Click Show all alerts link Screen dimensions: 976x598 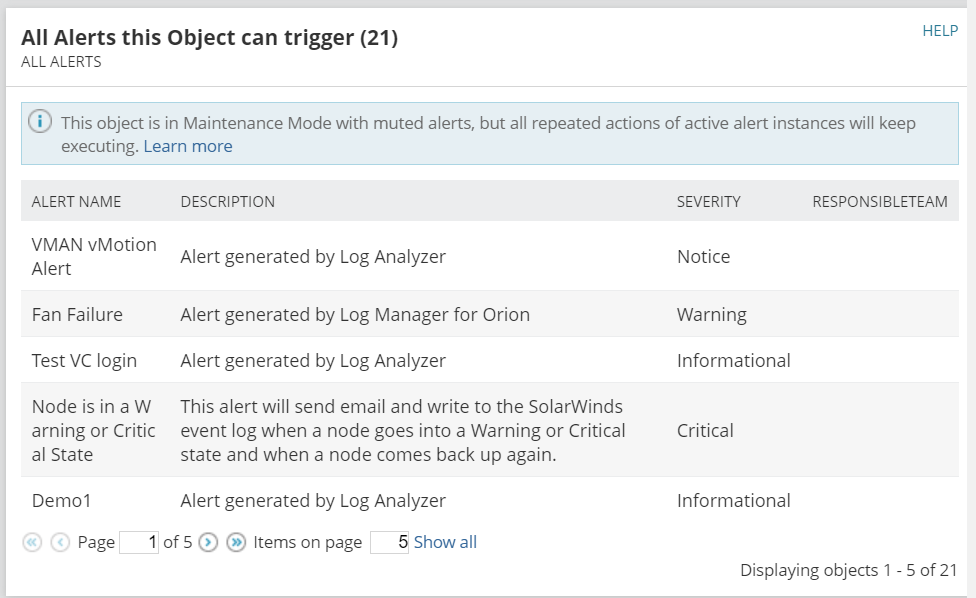coord(445,542)
